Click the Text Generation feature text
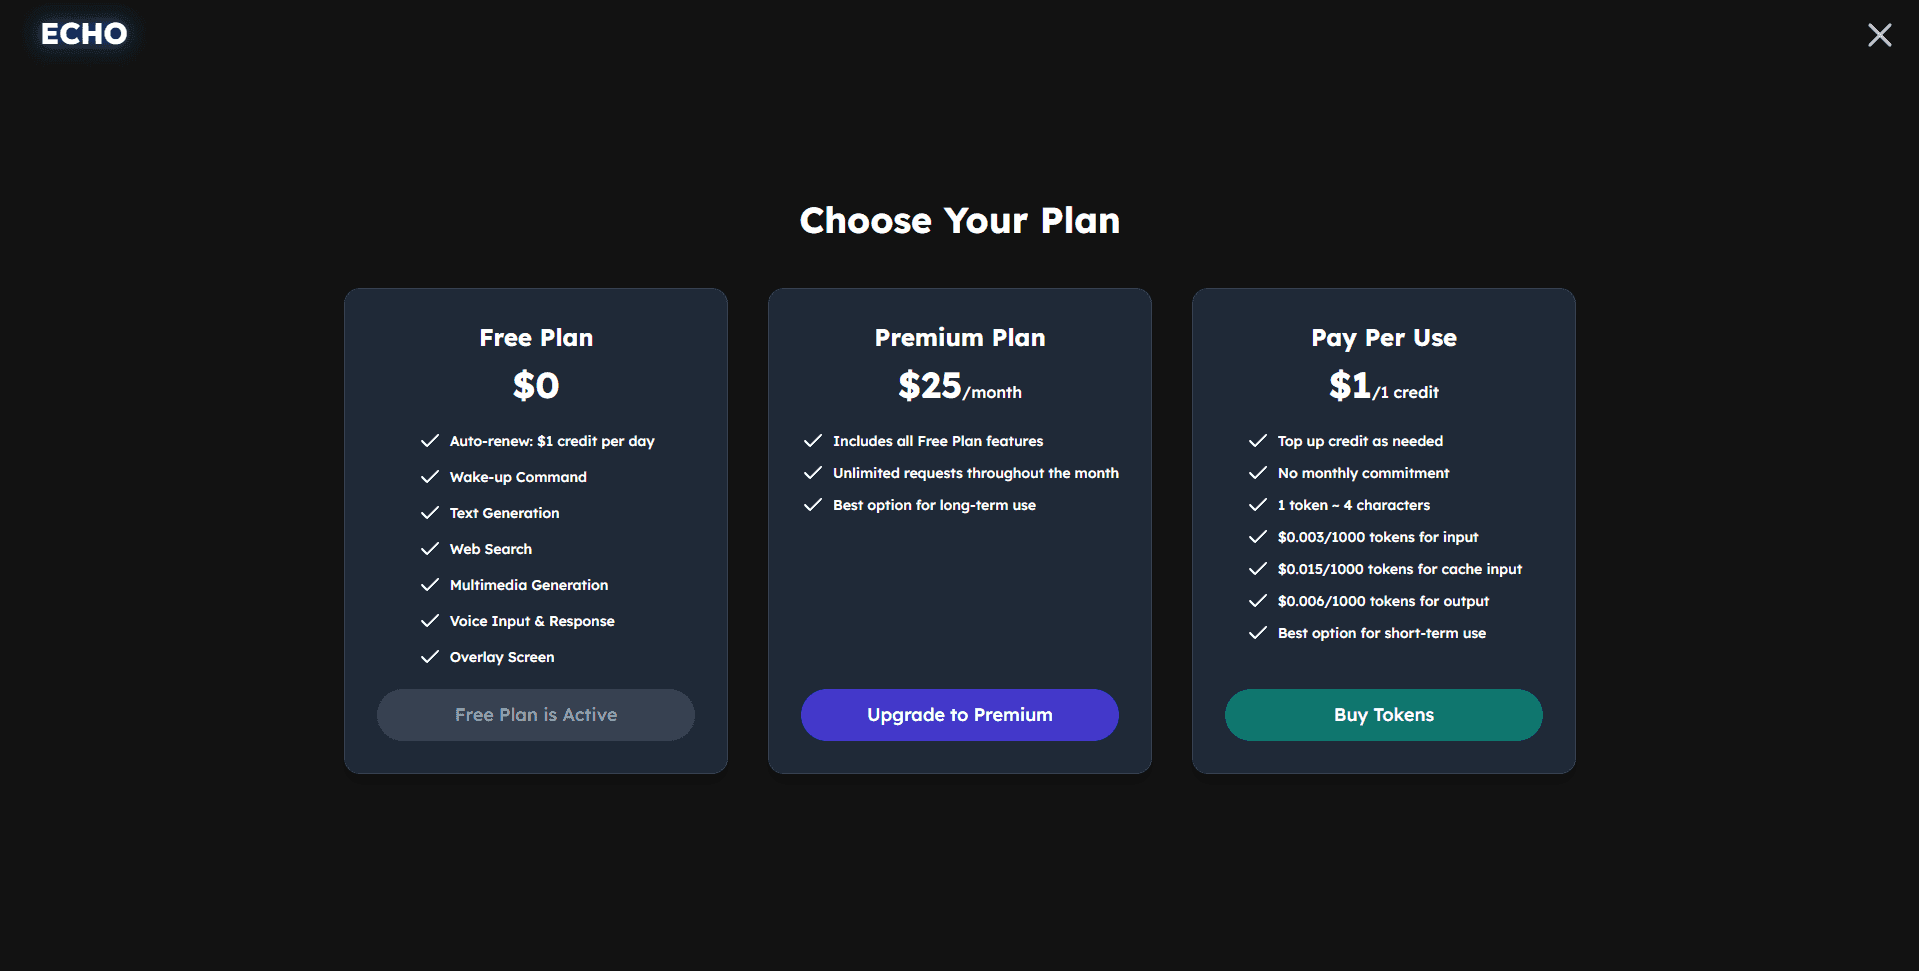 (504, 513)
